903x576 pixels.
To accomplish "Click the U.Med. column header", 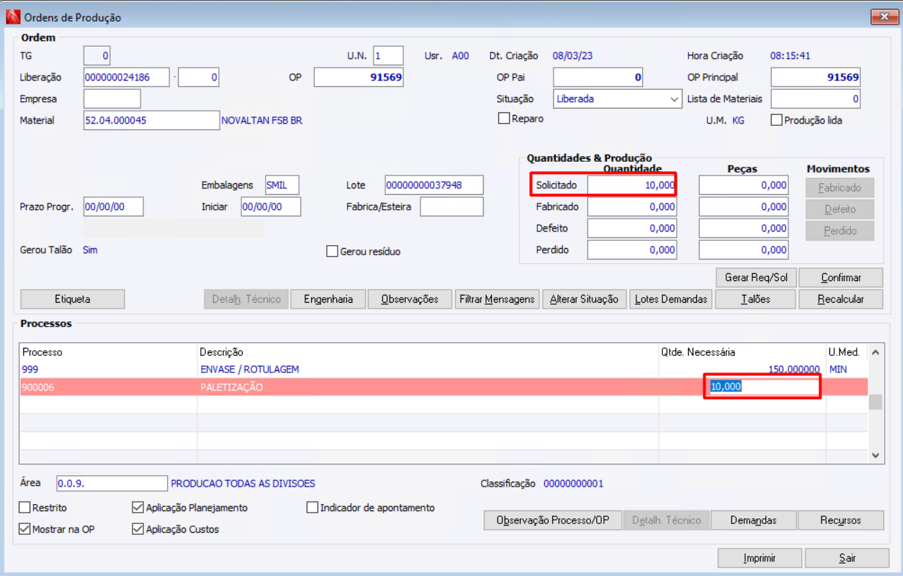I will coord(847,352).
